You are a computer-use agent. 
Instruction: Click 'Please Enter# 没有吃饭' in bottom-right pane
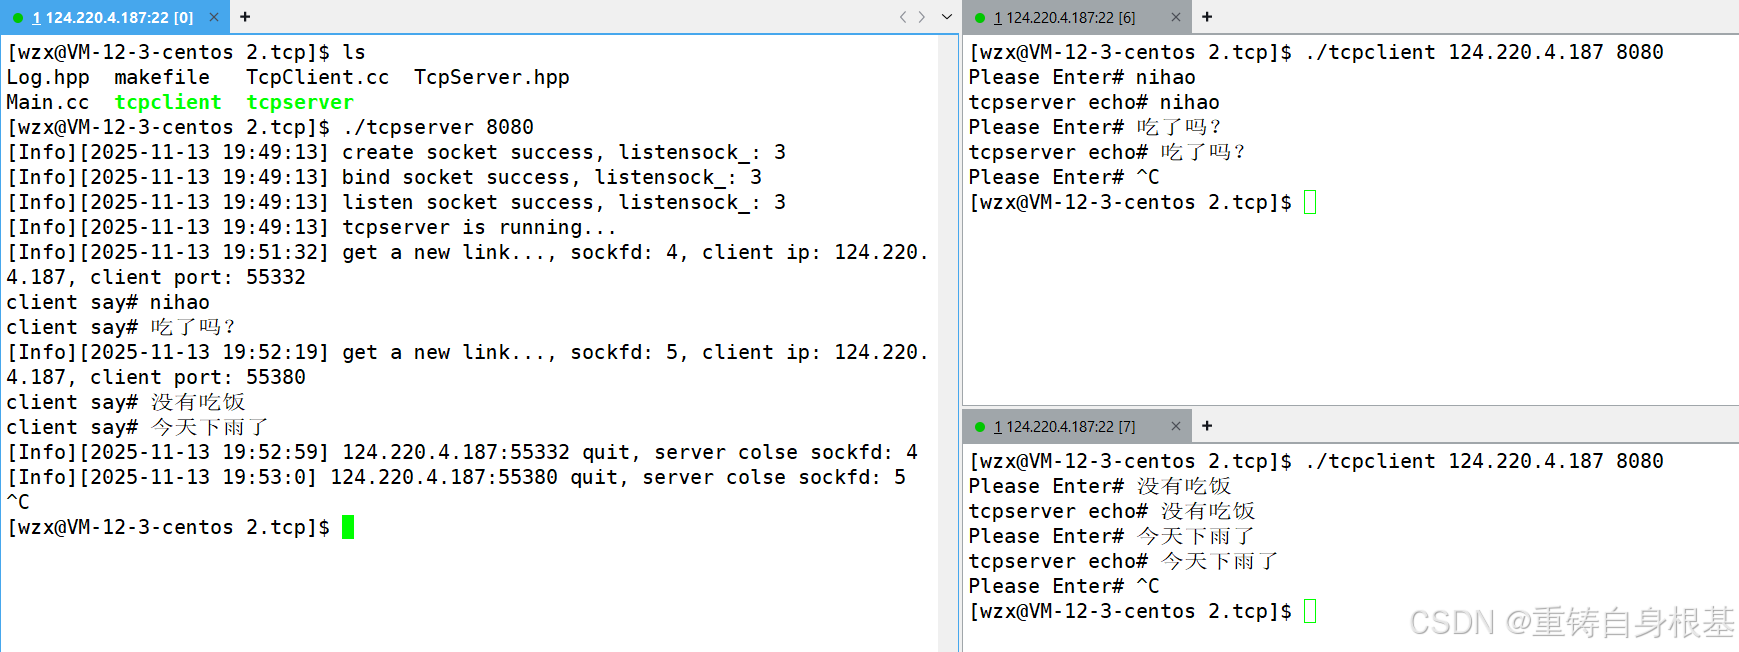(1100, 486)
